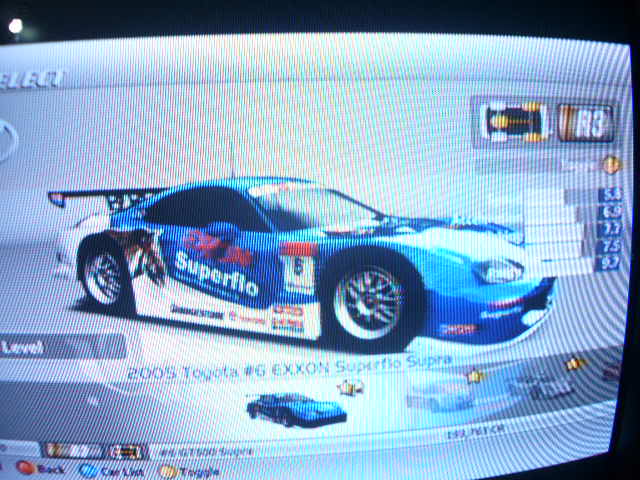Click the 9.7 stat bar
Viewport: 640px width, 480px height.
tap(609, 263)
